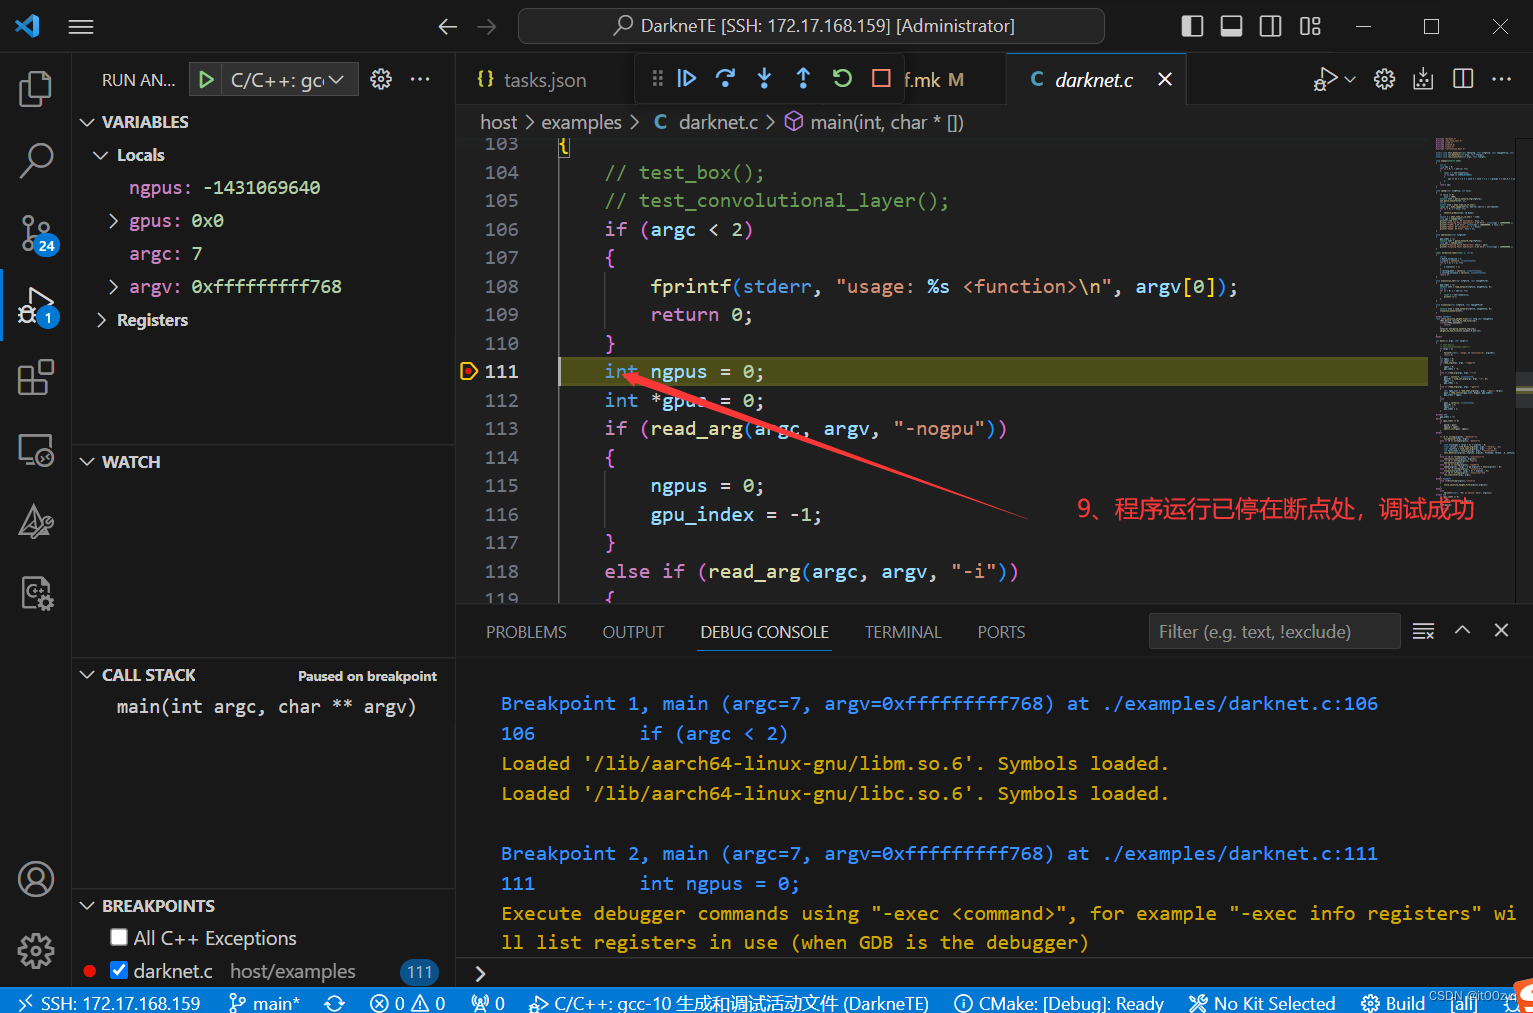Click the editor title settings gear icon
Viewport: 1533px width, 1013px height.
tap(1385, 78)
